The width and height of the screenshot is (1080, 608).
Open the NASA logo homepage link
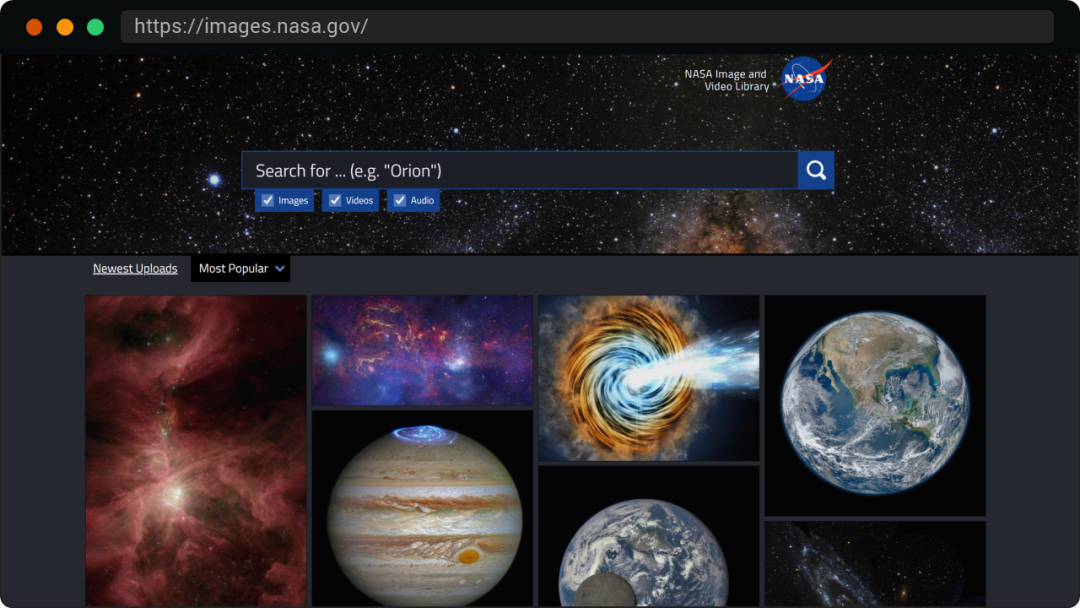[x=804, y=79]
